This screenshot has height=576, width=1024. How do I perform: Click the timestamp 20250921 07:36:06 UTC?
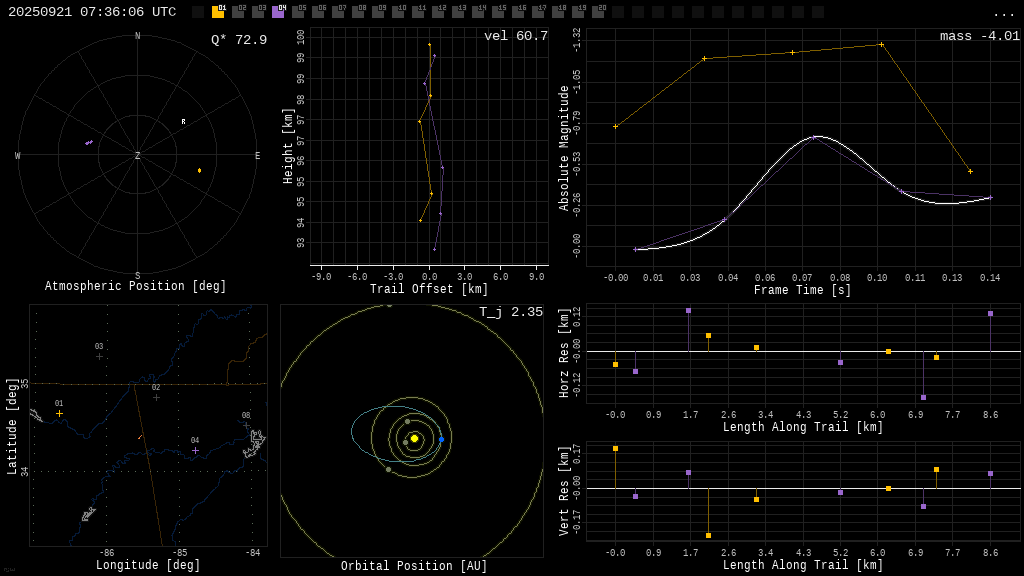pos(92,12)
